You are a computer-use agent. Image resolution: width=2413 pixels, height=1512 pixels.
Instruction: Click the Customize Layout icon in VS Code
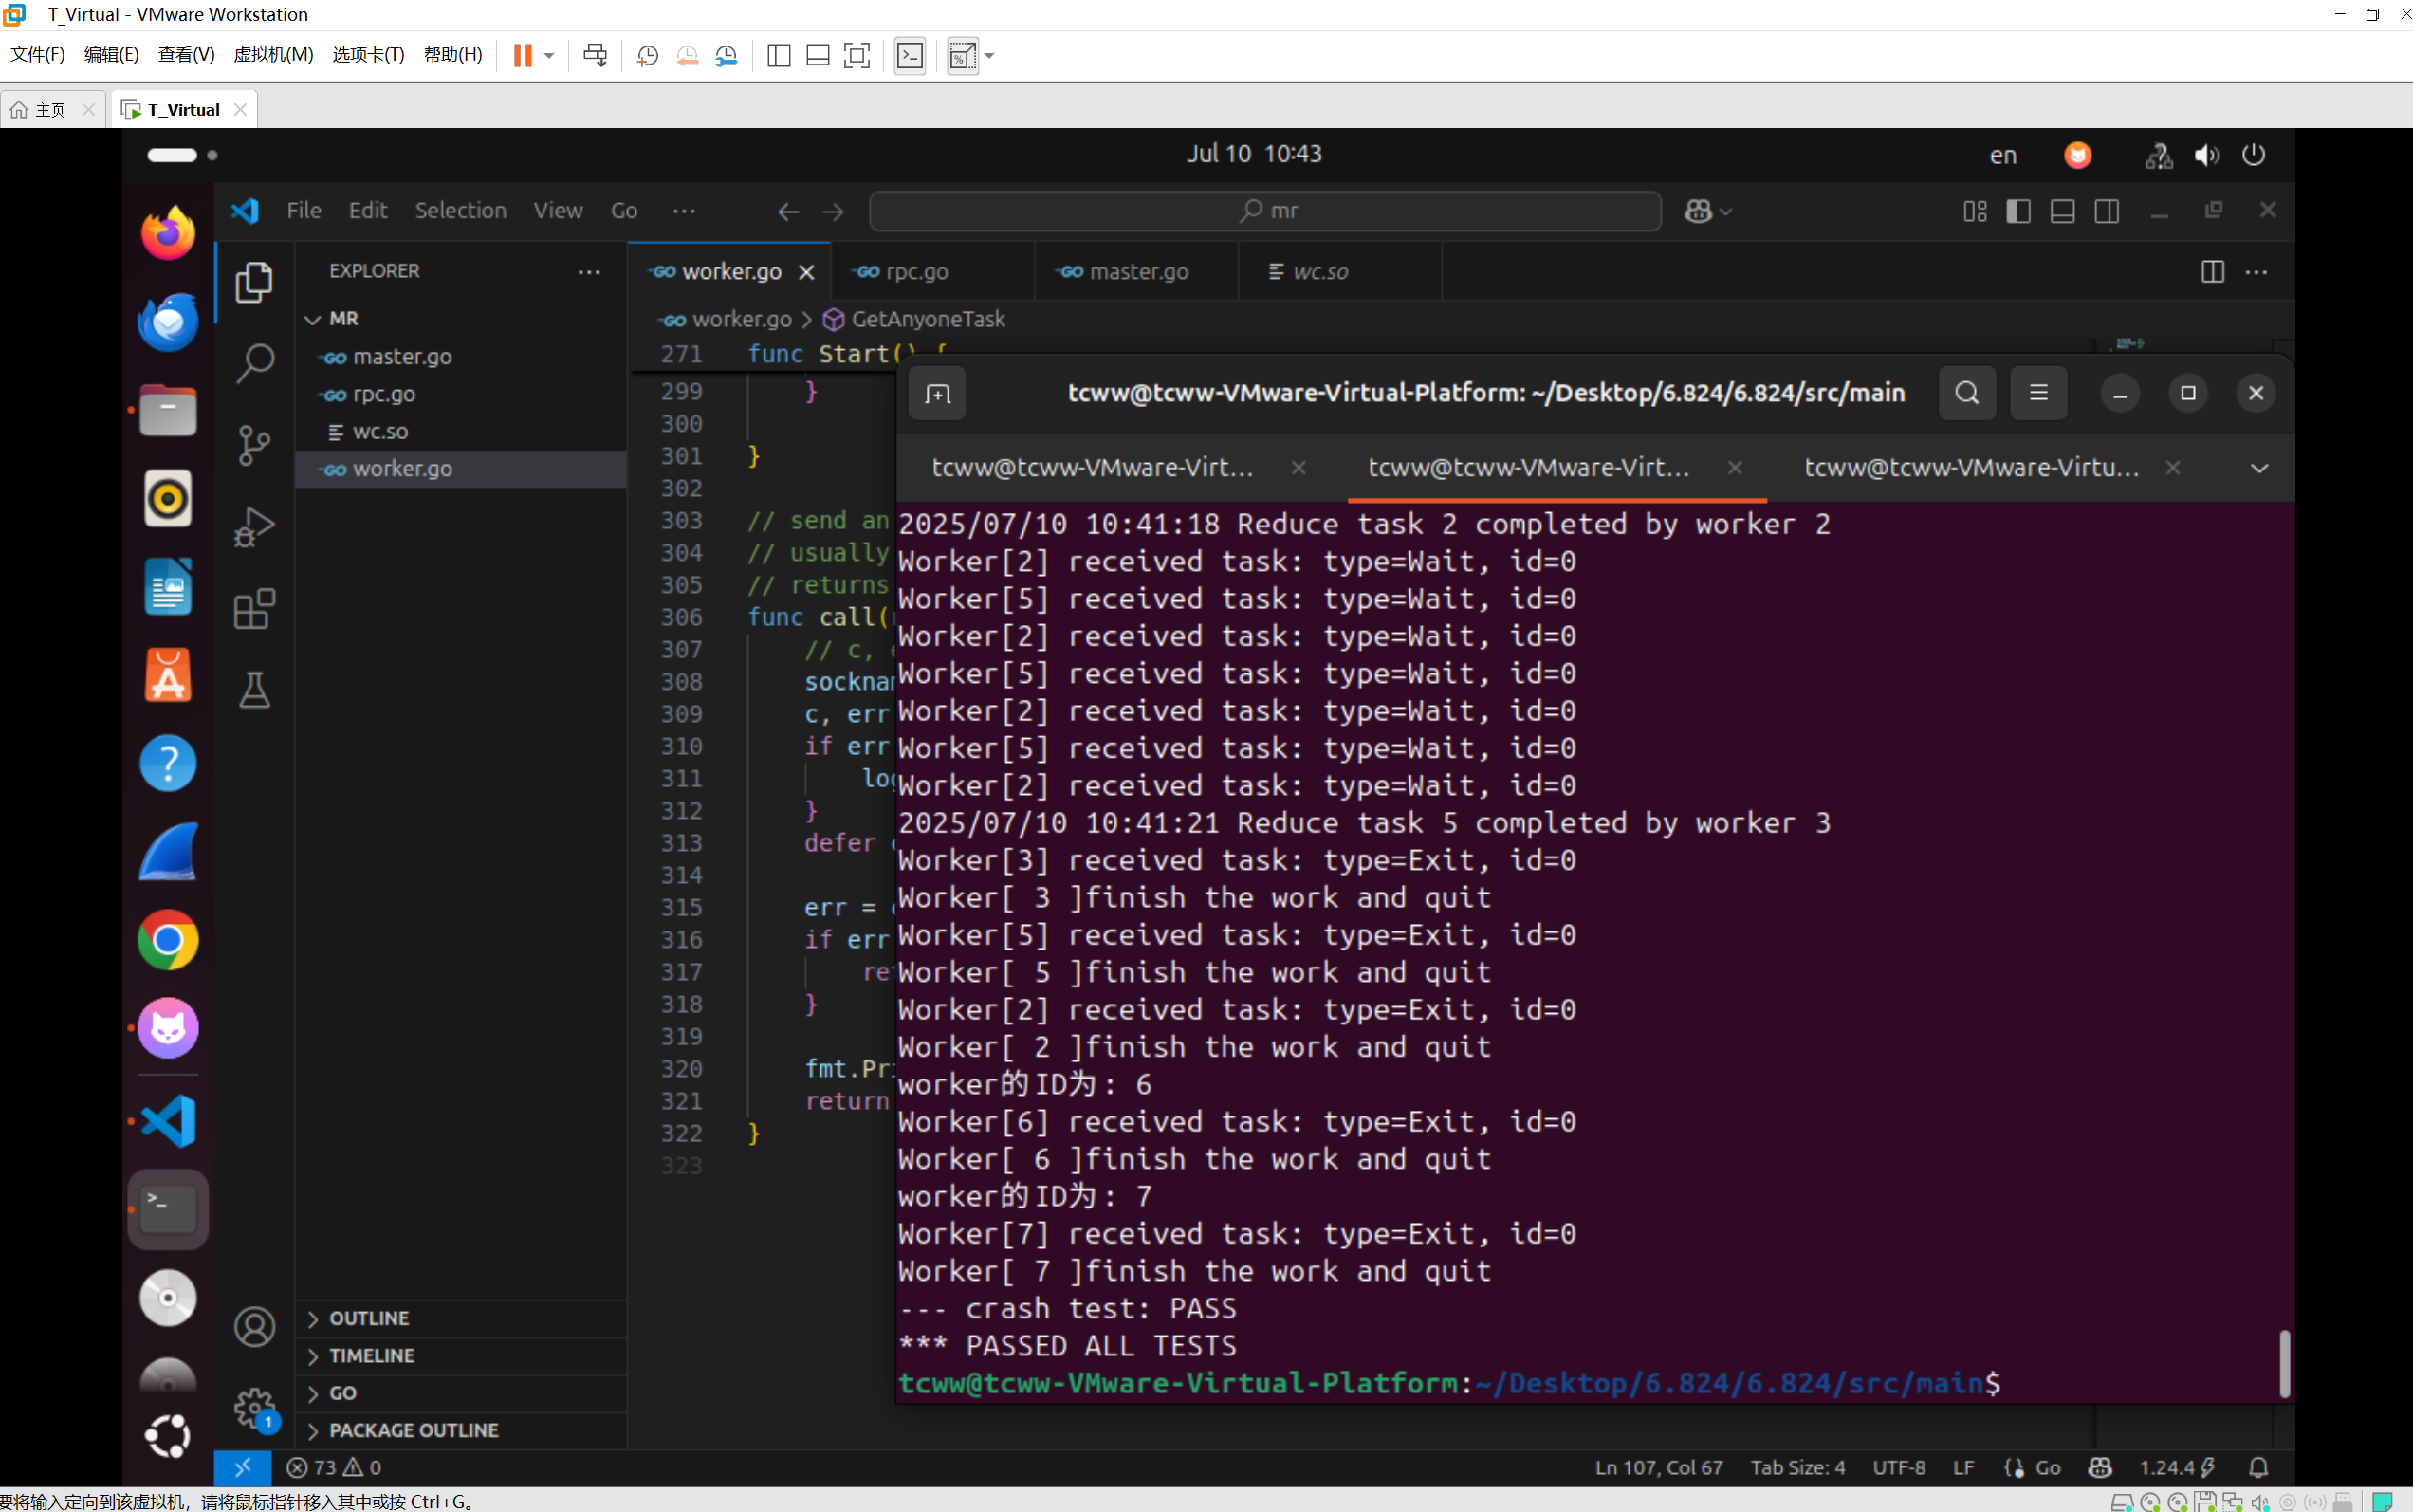pyautogui.click(x=1974, y=211)
